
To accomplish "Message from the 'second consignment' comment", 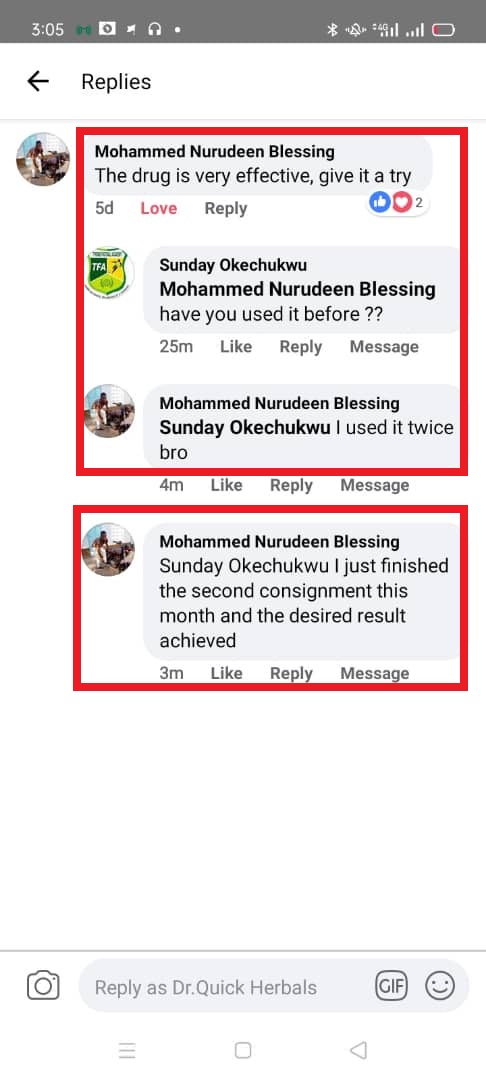I will pos(374,673).
